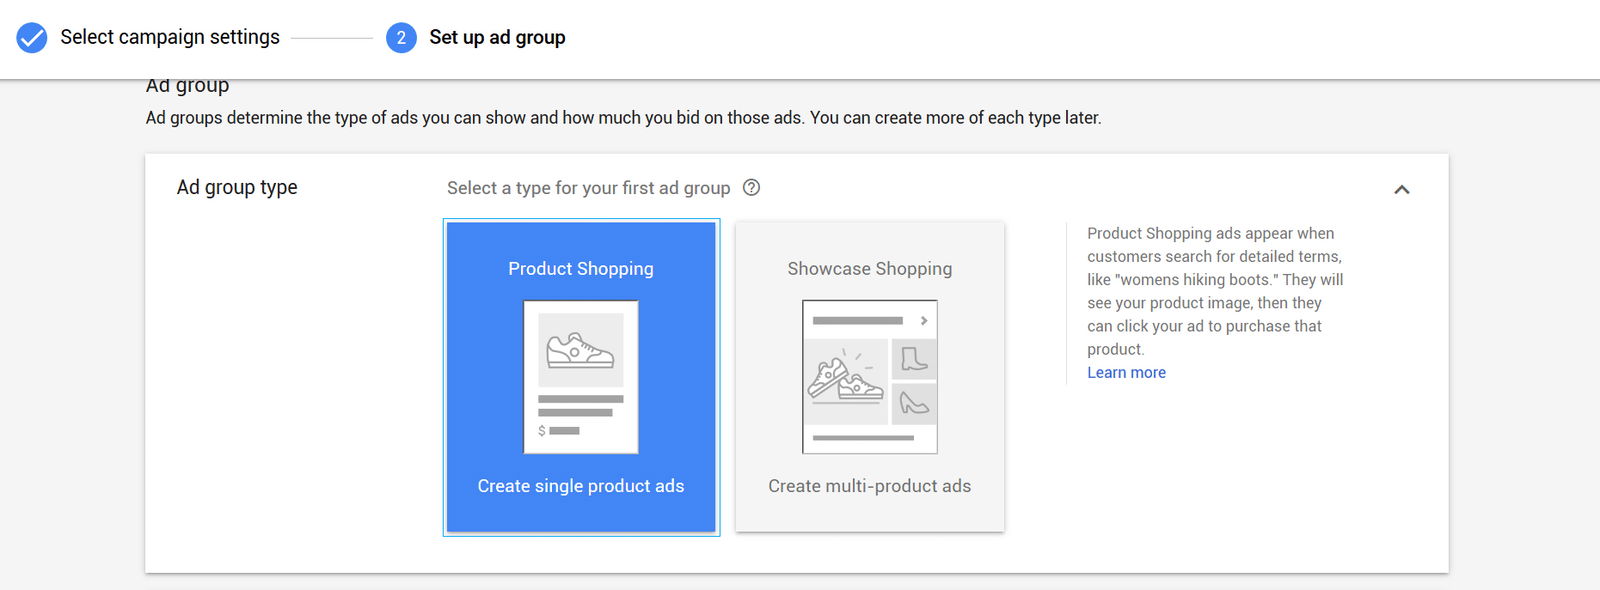The image size is (1600, 590).
Task: Go to Select campaign settings step
Action: 170,37
